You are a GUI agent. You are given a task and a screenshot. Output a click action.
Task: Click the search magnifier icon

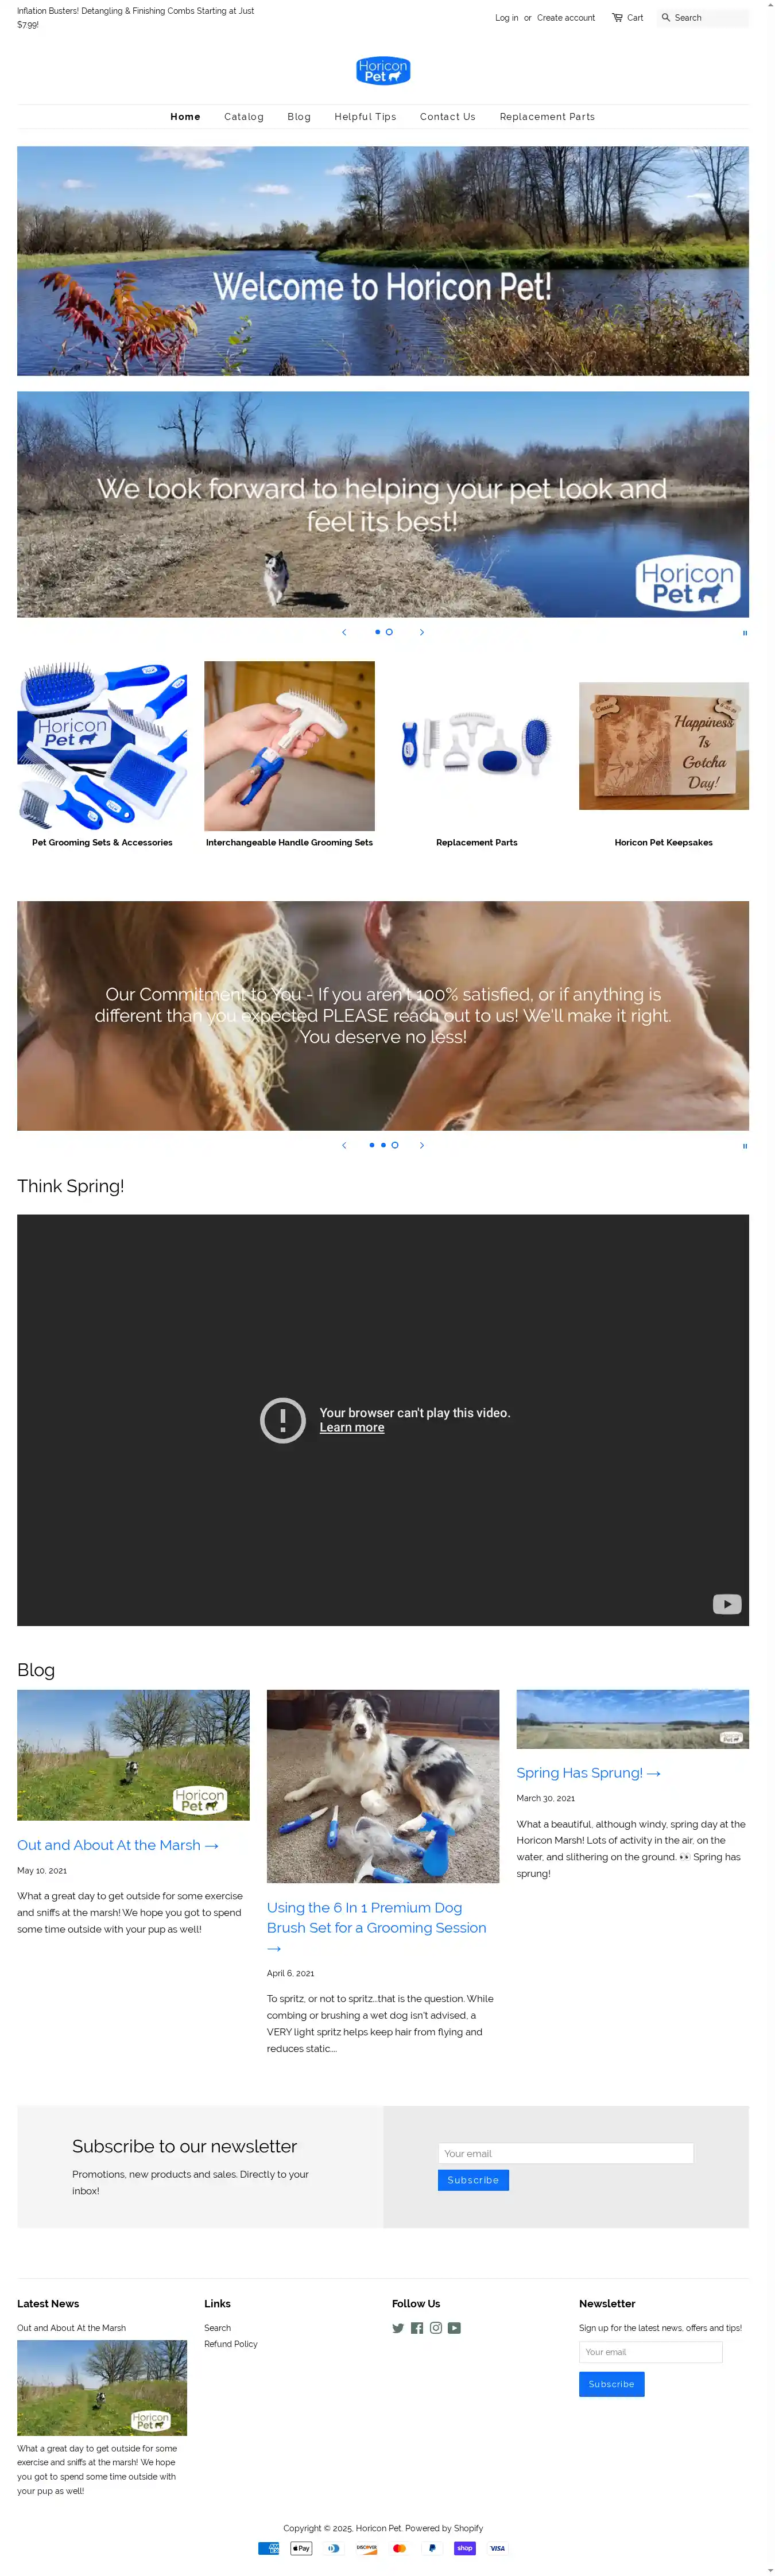(x=665, y=17)
